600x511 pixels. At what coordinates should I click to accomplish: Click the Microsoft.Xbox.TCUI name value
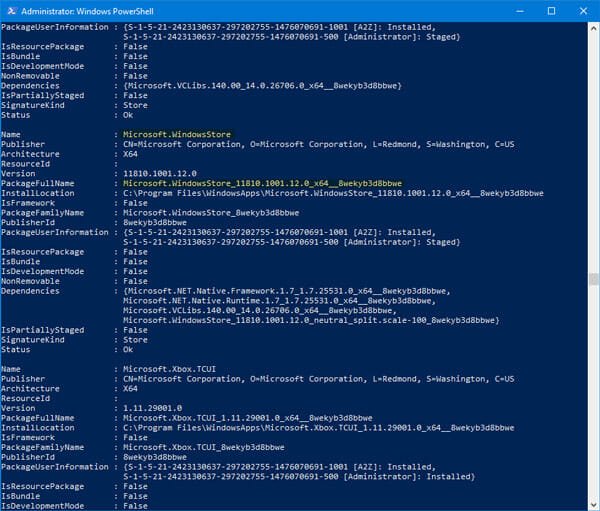tap(170, 369)
